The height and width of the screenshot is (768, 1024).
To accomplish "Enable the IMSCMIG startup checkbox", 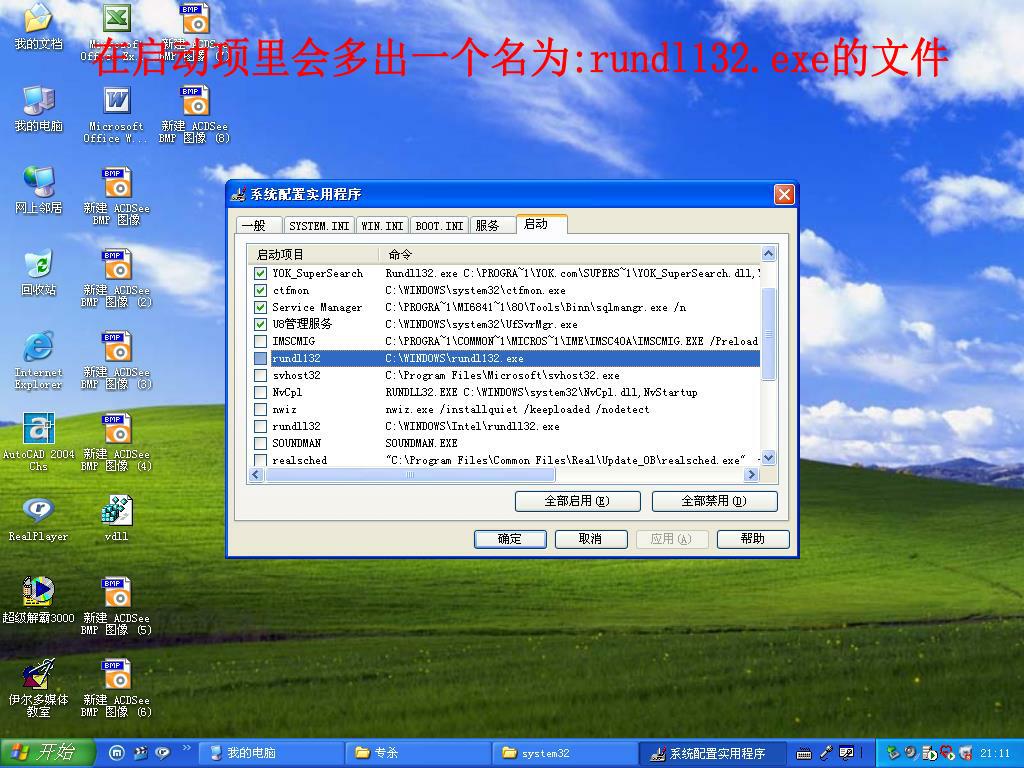I will (261, 341).
